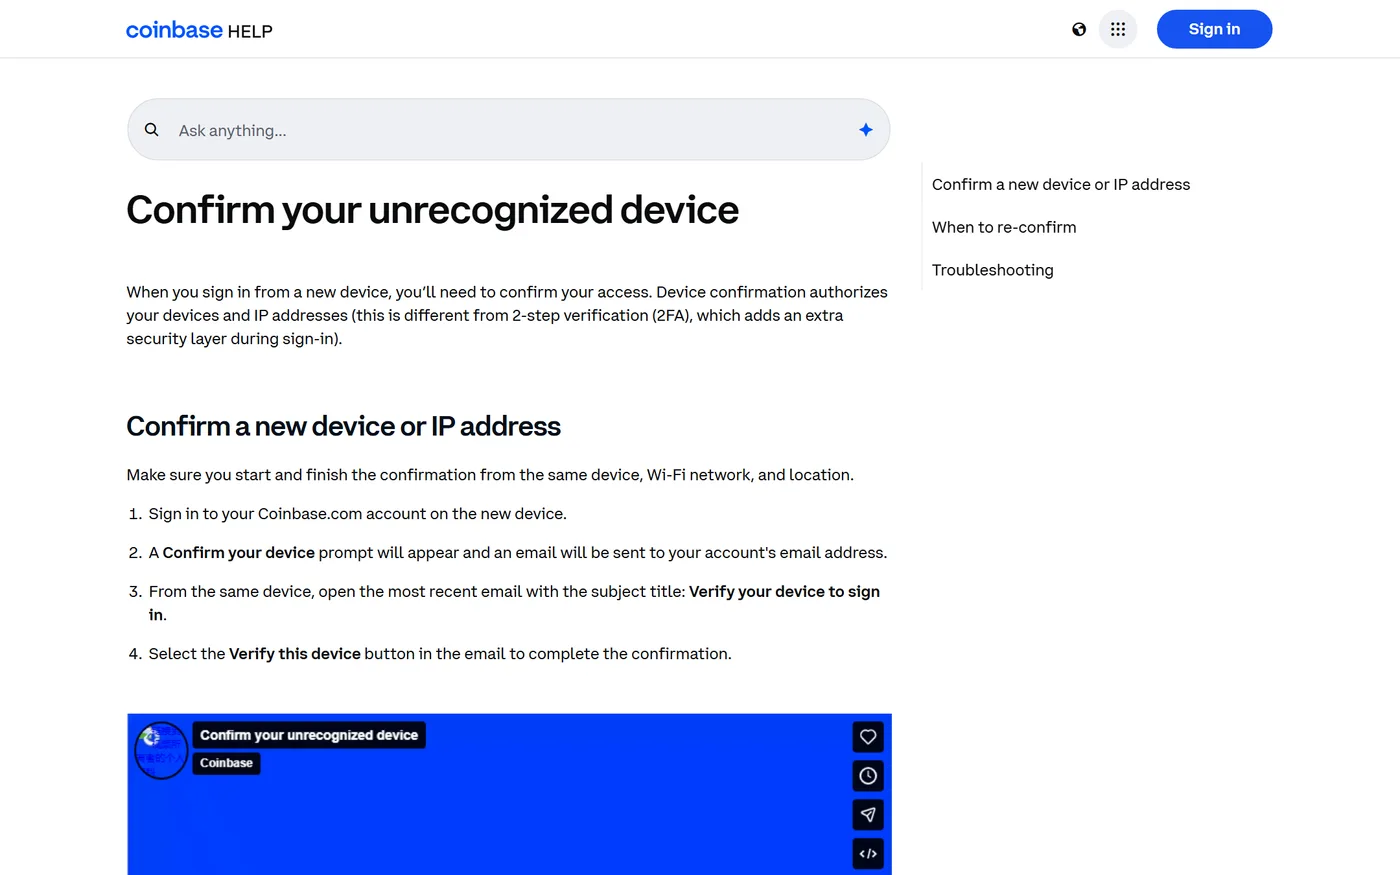Click the step Sign in to your Coinbase.com account
Viewport: 1400px width, 875px height.
[x=358, y=514]
